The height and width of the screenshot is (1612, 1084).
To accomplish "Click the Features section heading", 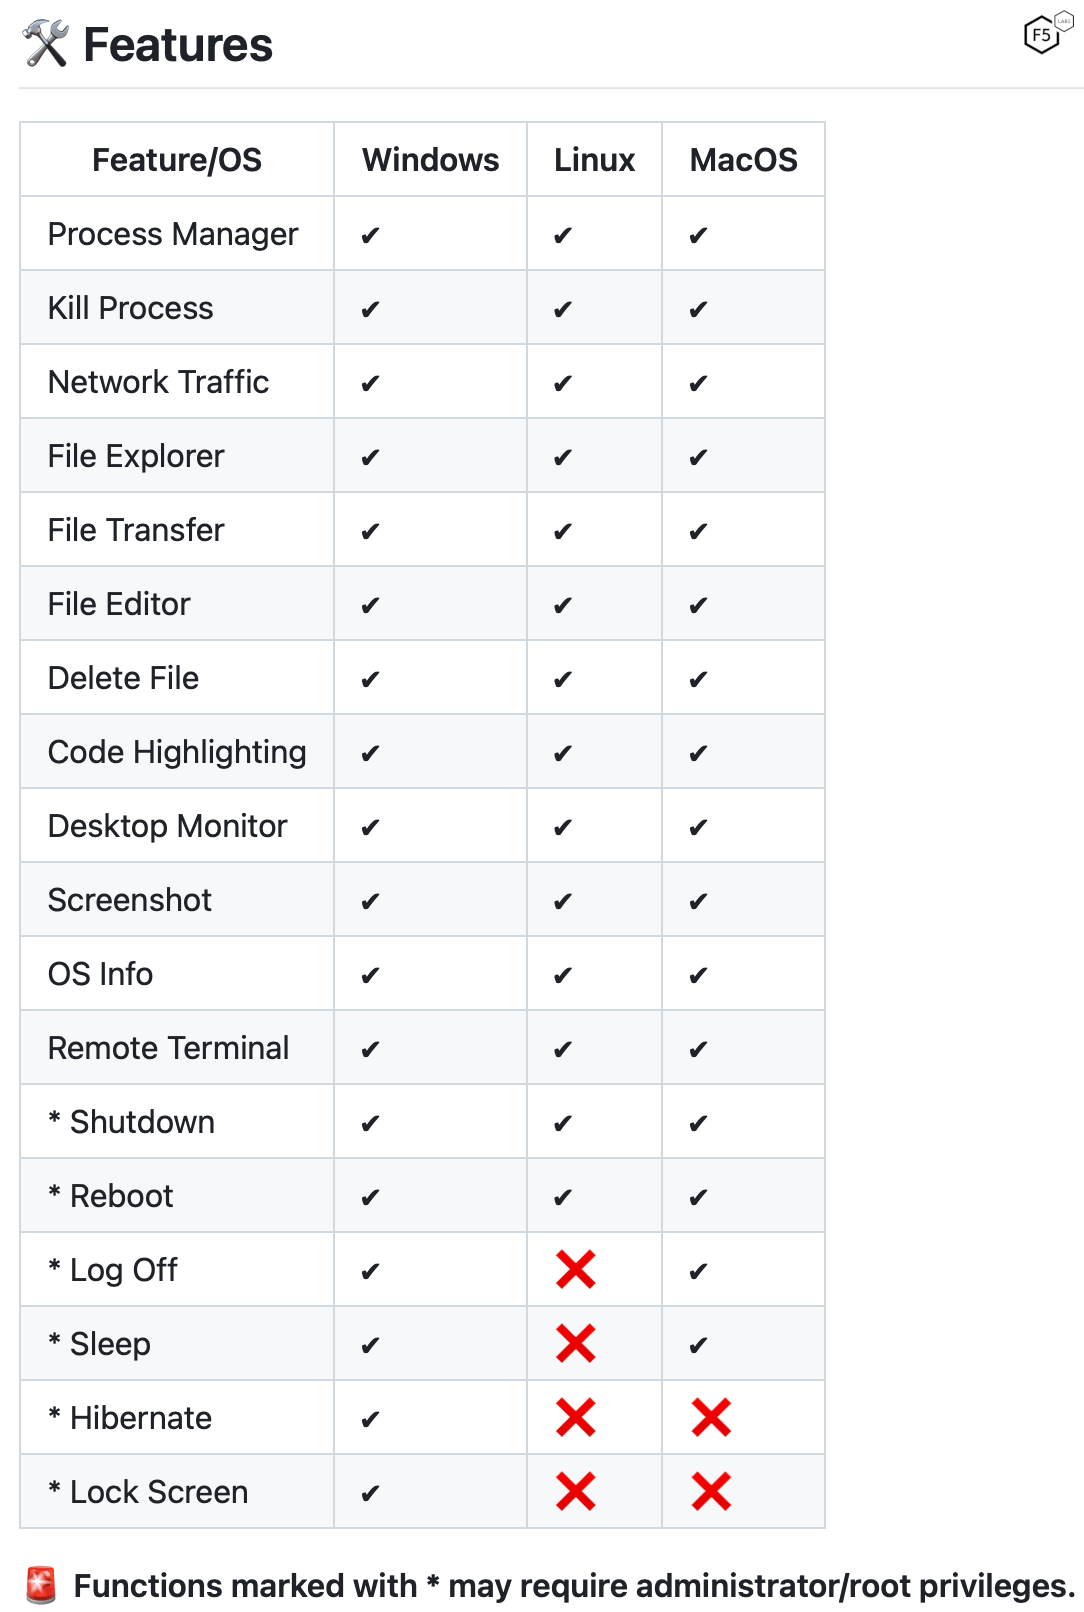I will tap(178, 45).
